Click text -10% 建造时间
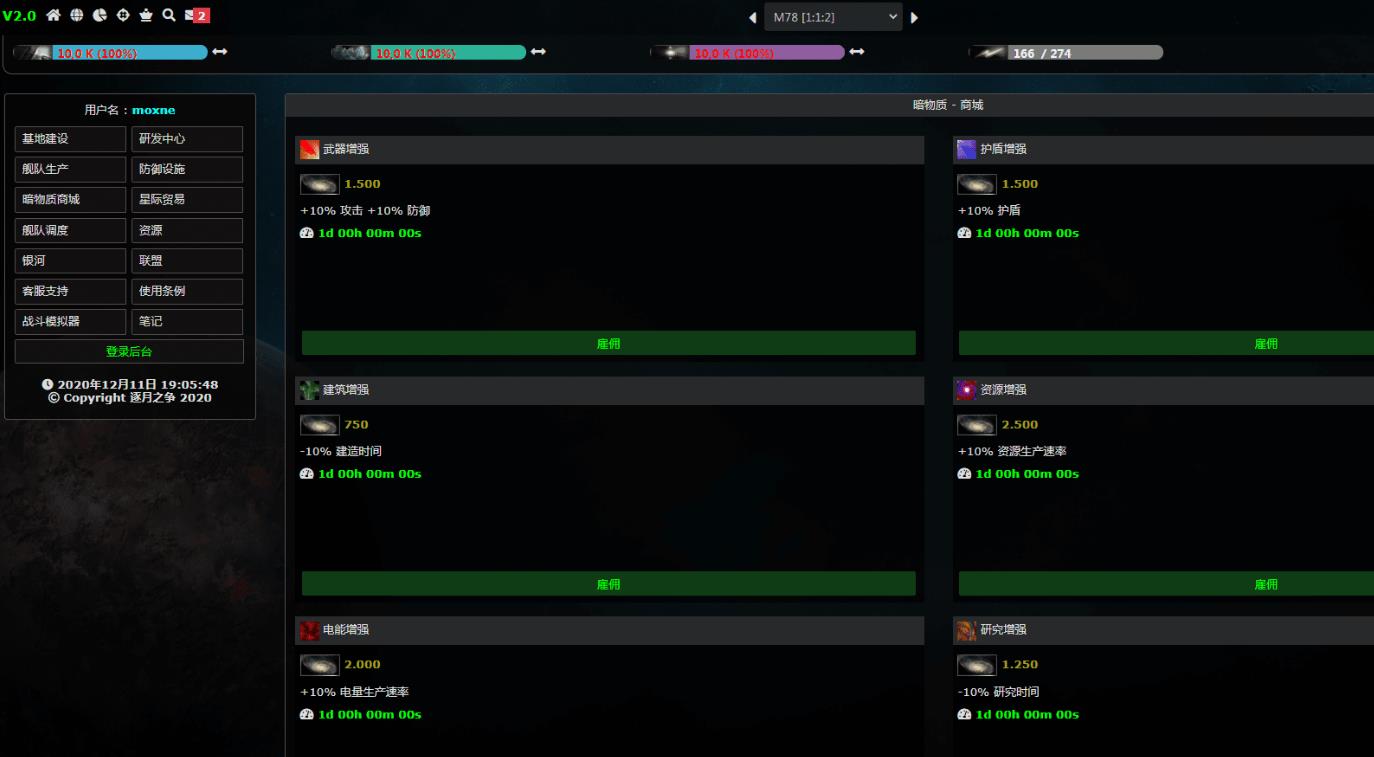This screenshot has height=757, width=1374. 341,451
